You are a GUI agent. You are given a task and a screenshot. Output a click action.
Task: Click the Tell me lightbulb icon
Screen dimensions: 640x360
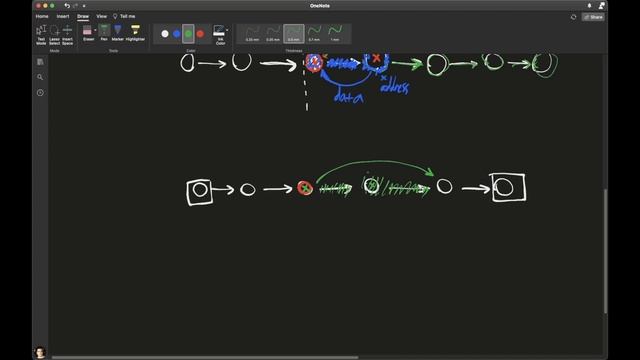[115, 16]
